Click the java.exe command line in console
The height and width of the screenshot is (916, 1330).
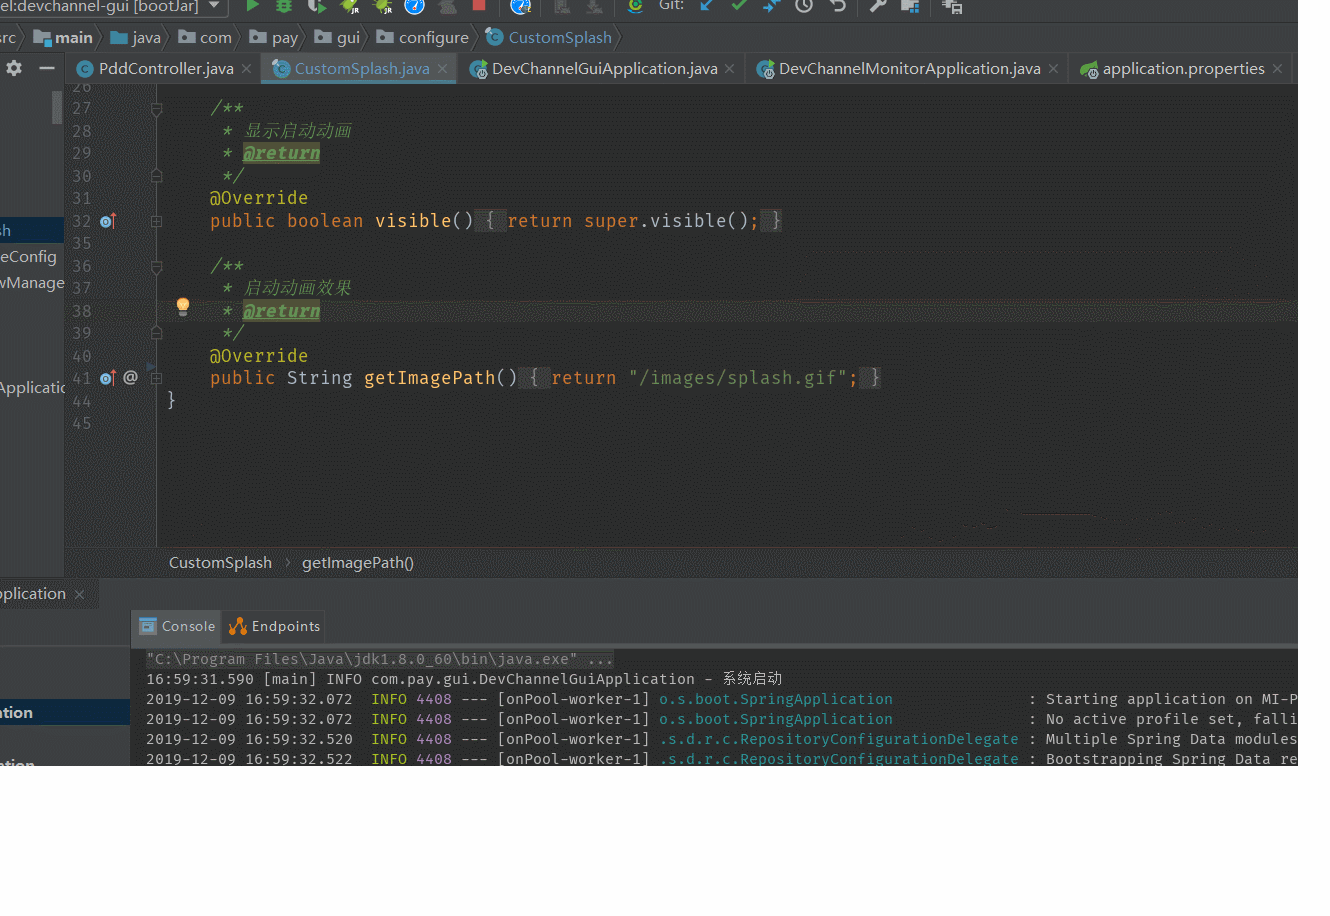380,659
